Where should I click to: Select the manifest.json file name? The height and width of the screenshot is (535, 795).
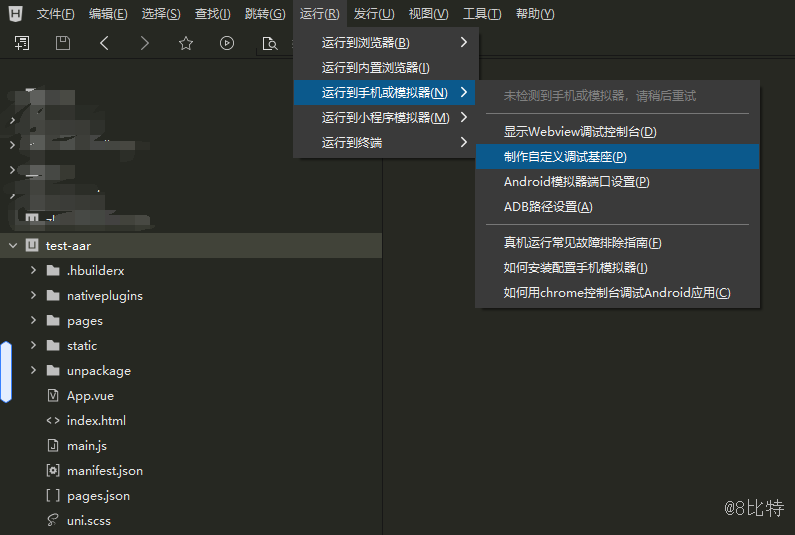(x=105, y=471)
